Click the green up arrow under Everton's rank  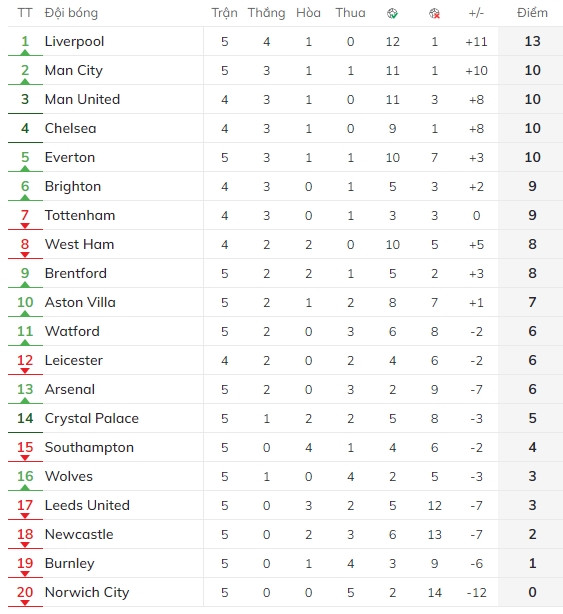point(25,168)
